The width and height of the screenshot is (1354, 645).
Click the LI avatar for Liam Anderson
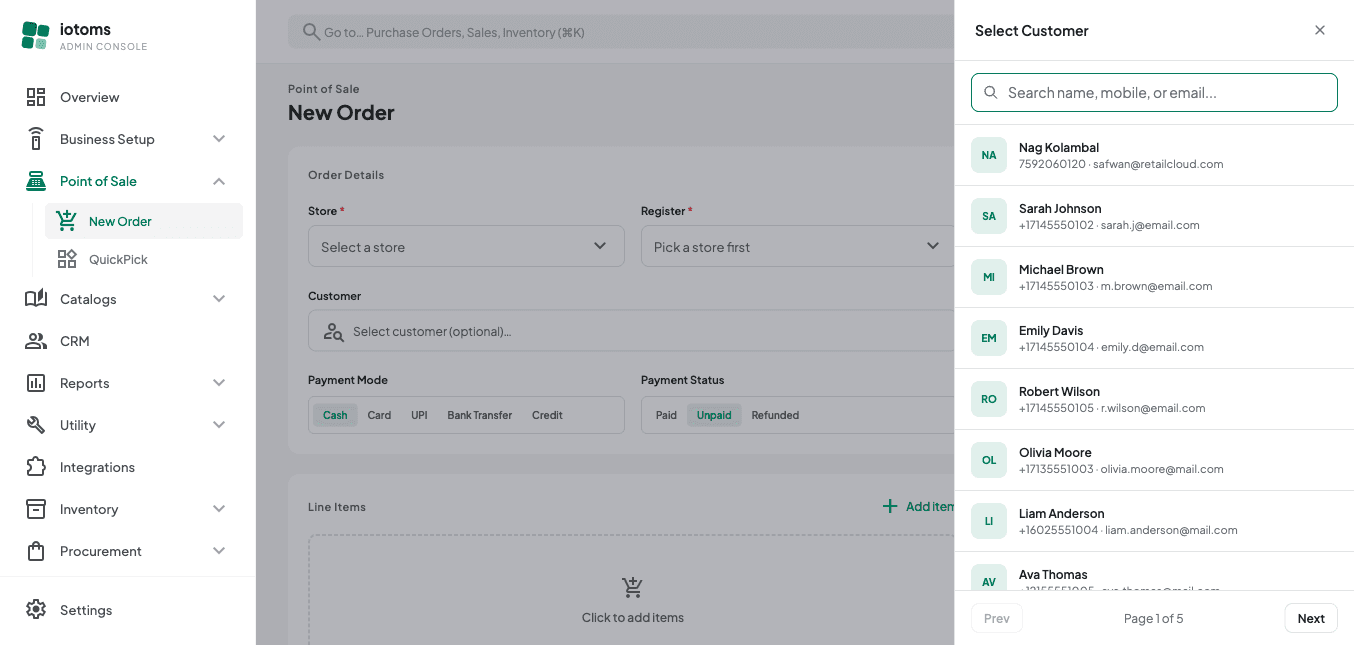tap(989, 521)
